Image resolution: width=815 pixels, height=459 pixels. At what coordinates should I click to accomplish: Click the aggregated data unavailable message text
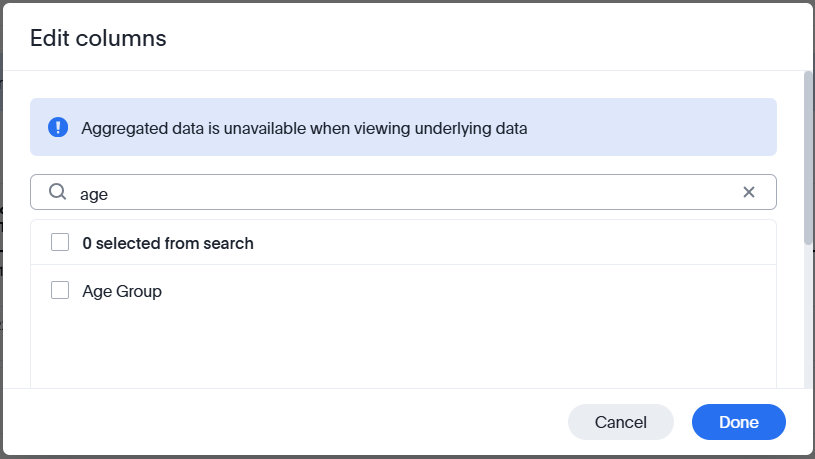[x=304, y=128]
